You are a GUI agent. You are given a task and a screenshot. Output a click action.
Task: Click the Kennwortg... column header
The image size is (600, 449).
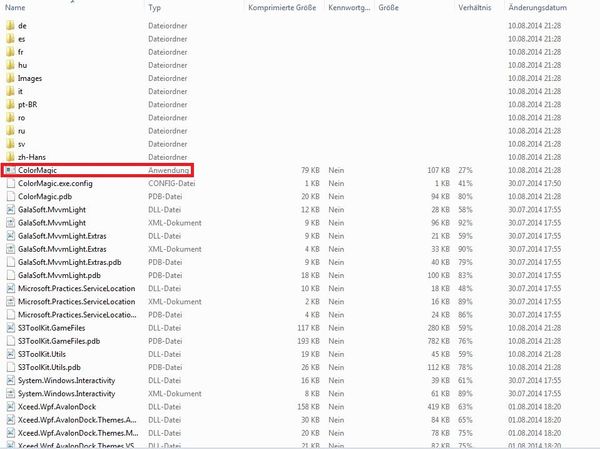tap(349, 7)
